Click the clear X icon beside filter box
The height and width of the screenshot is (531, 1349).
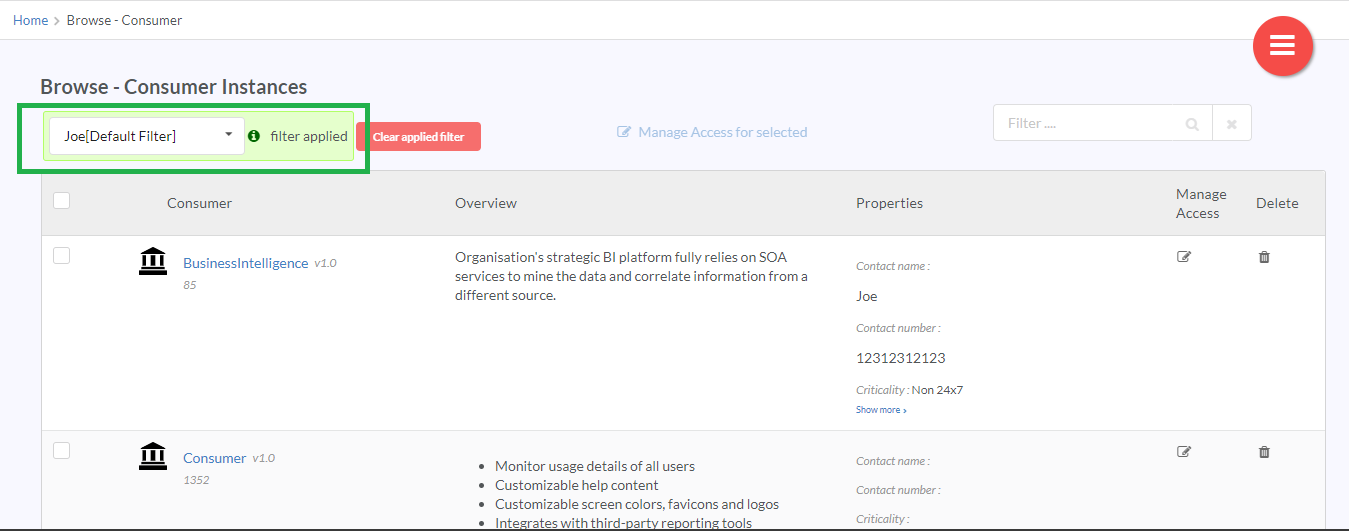tap(1232, 124)
